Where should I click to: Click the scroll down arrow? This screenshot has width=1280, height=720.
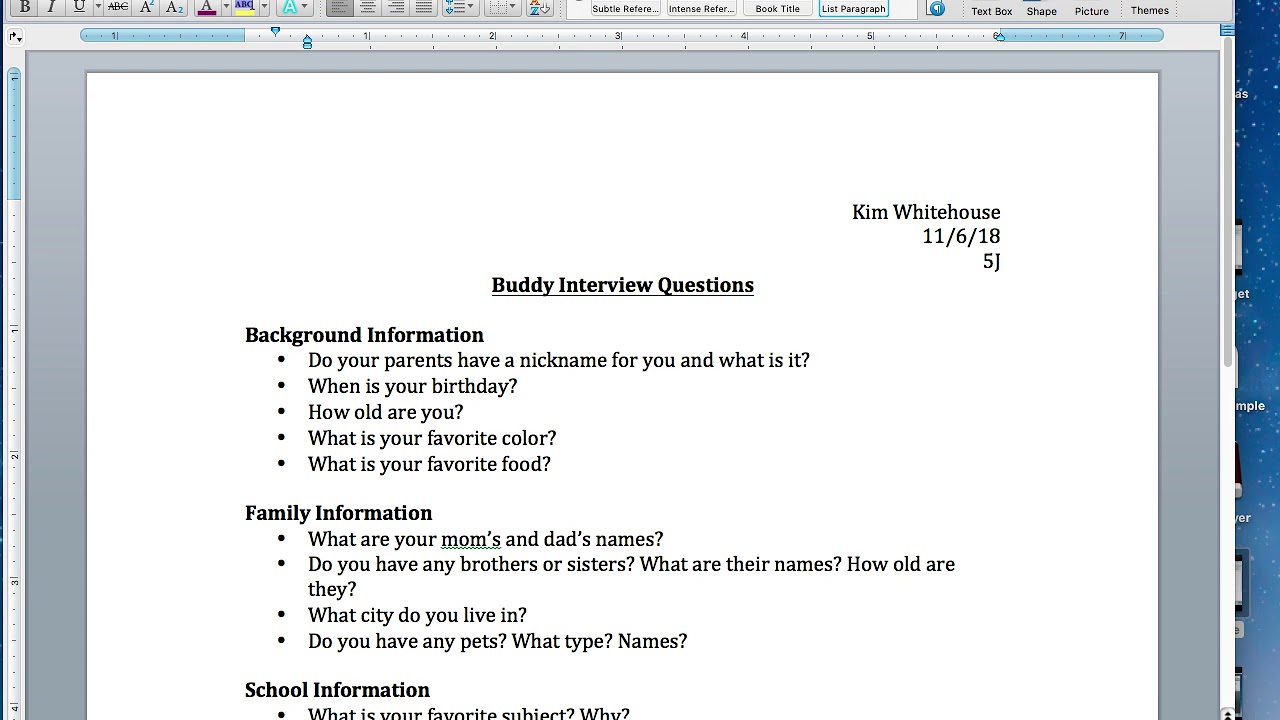coord(1227,713)
